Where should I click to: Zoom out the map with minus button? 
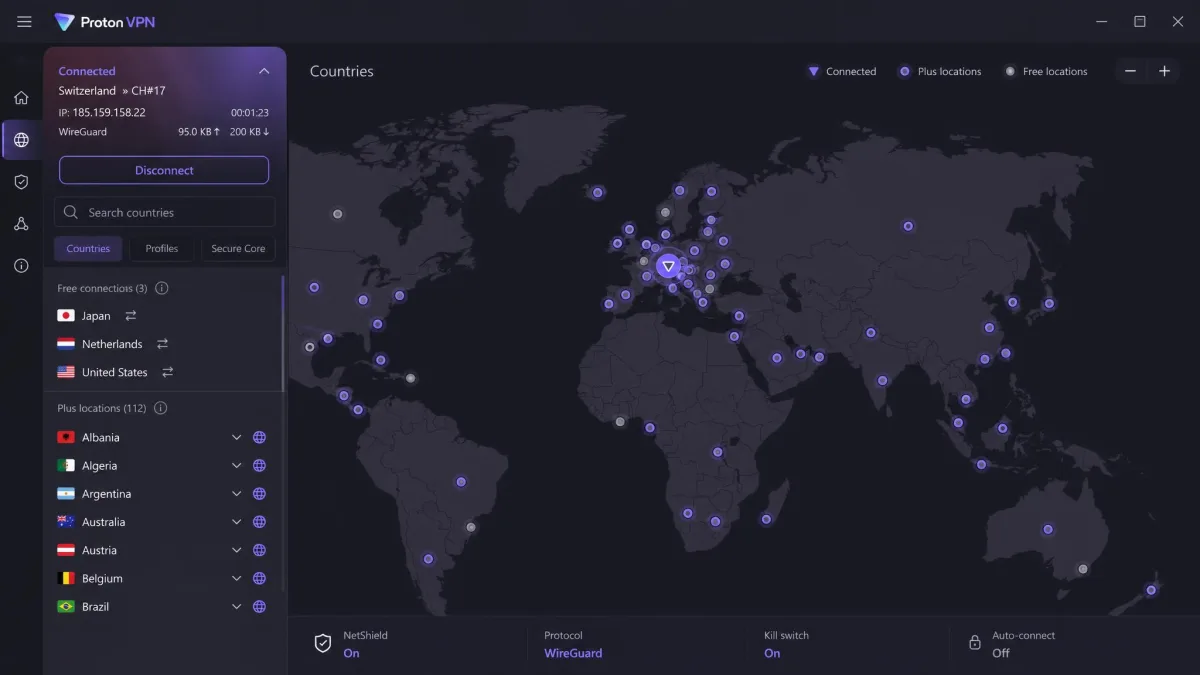[x=1131, y=71]
